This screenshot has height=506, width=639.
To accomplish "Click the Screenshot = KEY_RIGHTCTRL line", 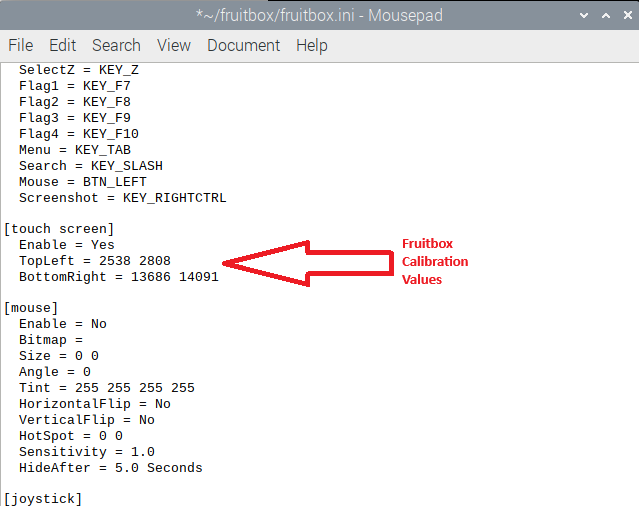I will [122, 198].
